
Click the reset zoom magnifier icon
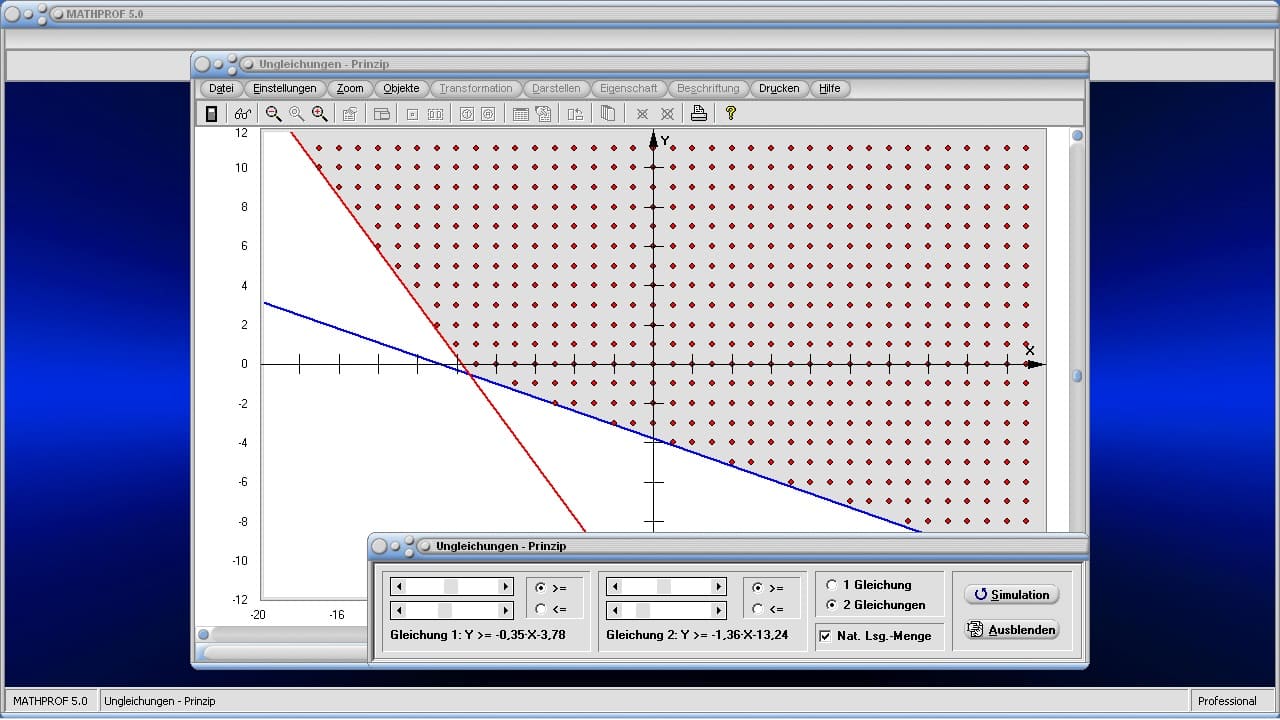click(x=296, y=114)
